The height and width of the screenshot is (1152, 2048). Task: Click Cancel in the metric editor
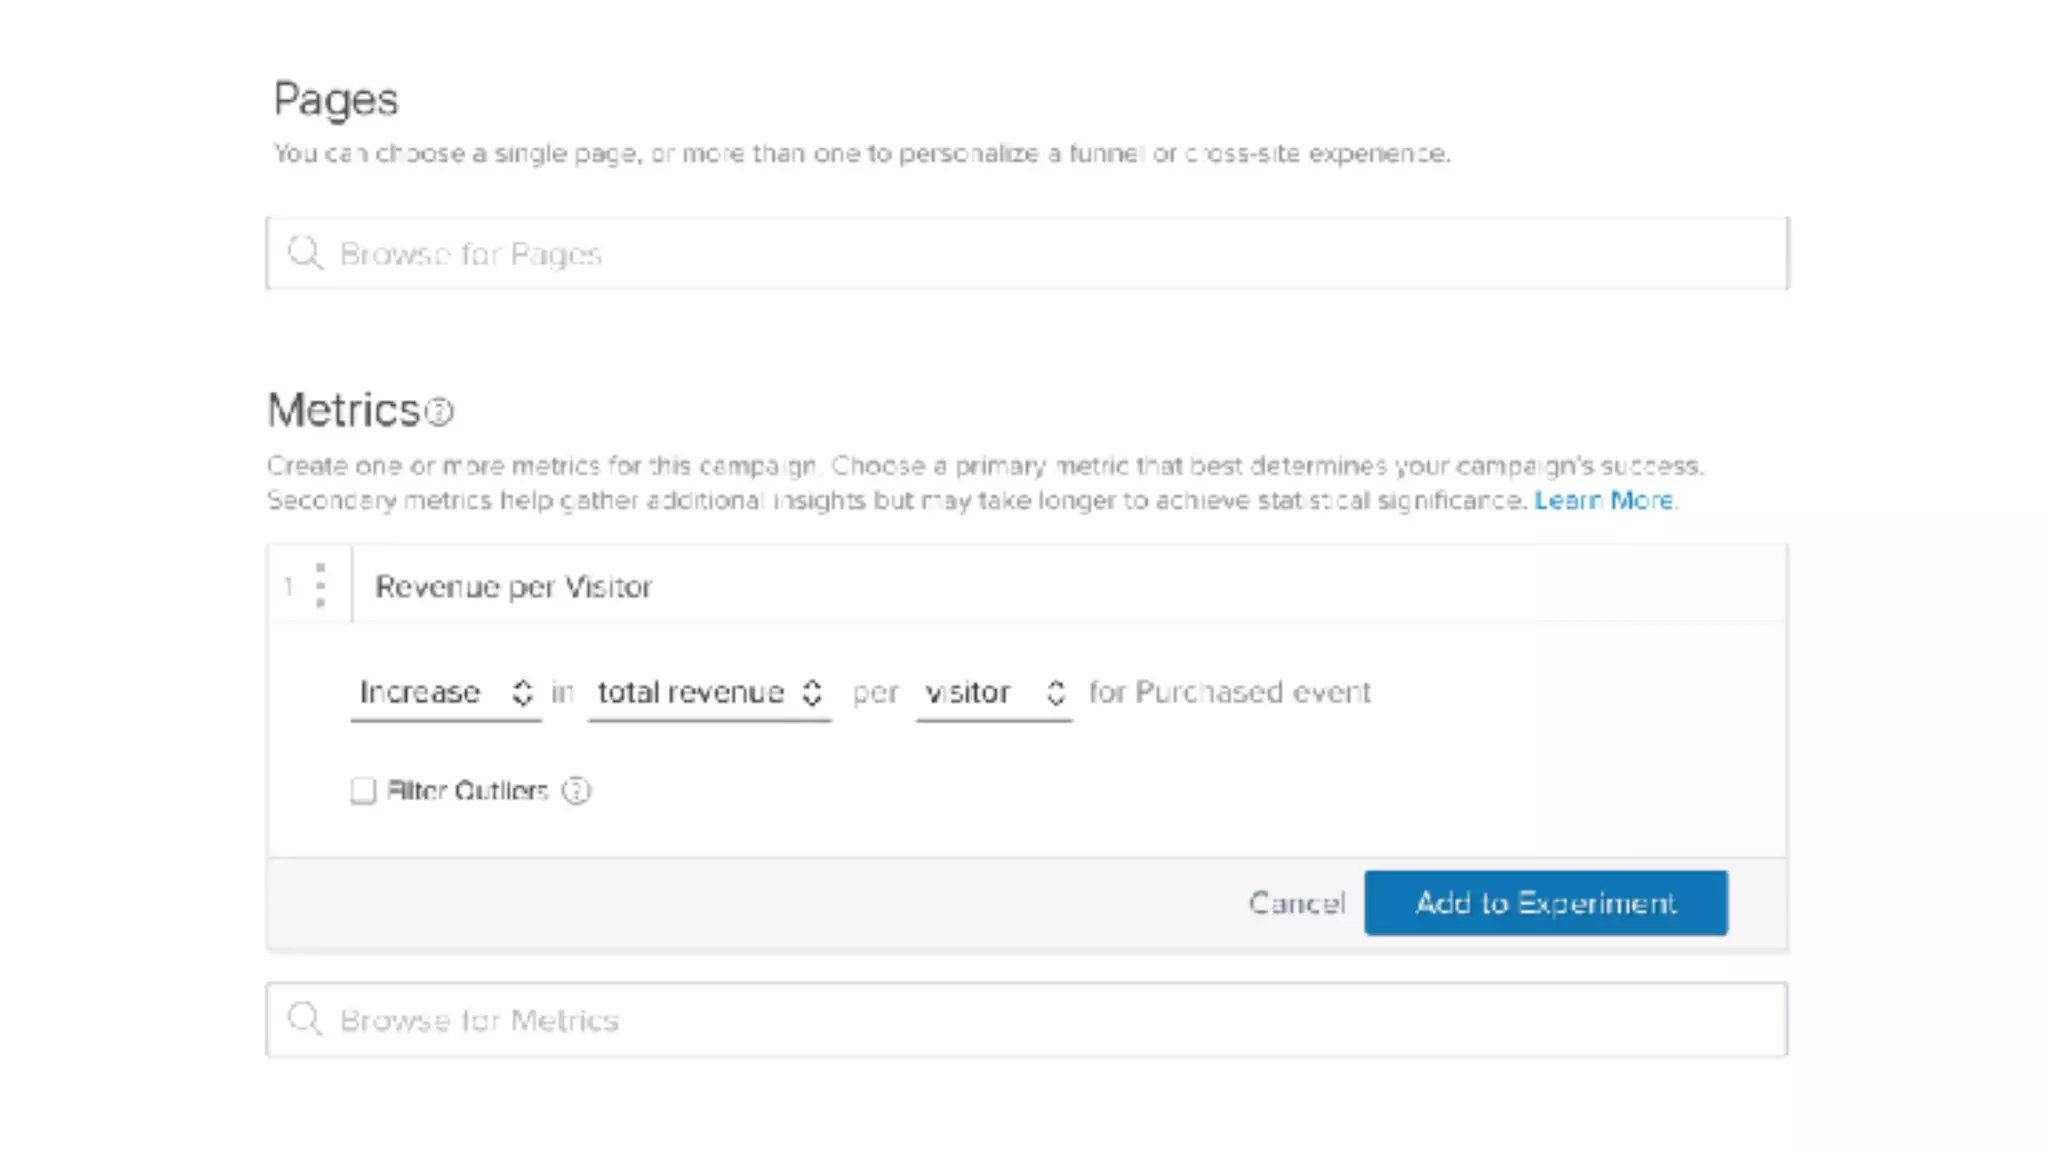1296,903
